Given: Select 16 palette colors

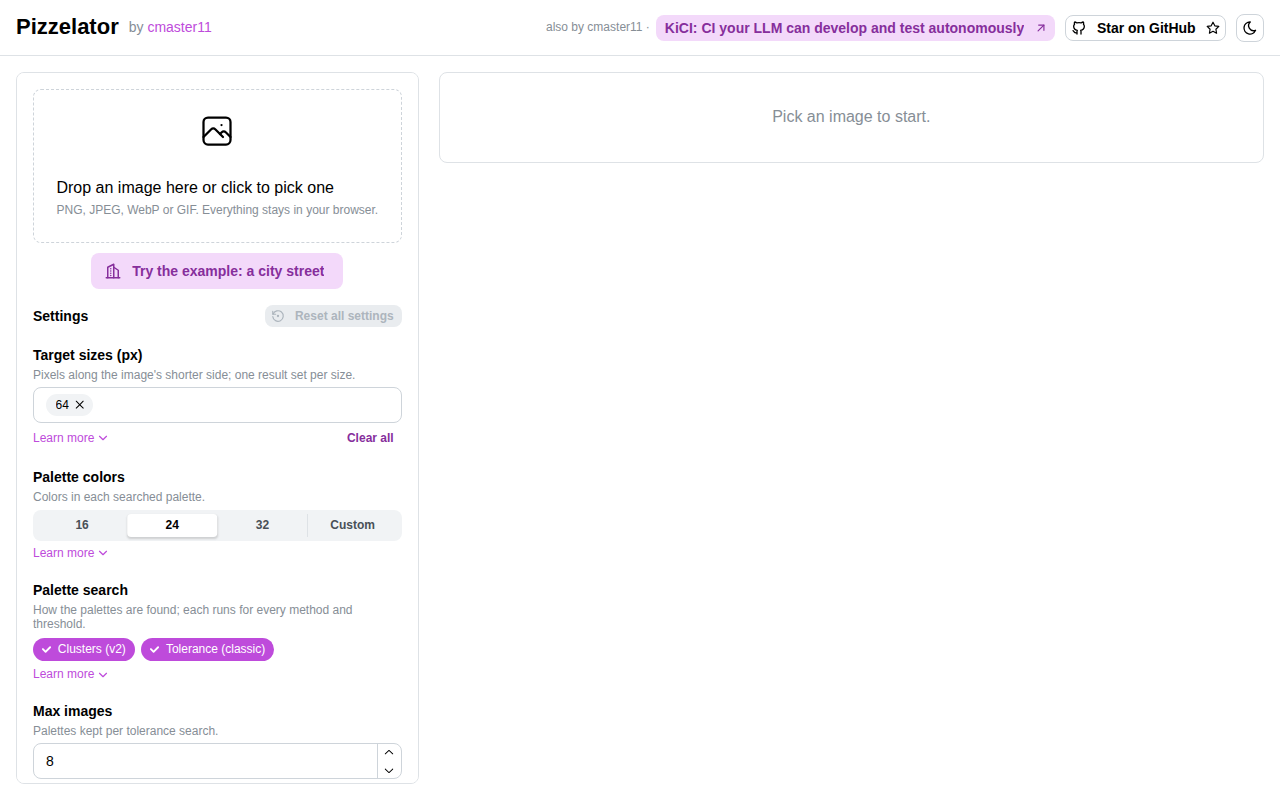Looking at the screenshot, I should pyautogui.click(x=82, y=525).
